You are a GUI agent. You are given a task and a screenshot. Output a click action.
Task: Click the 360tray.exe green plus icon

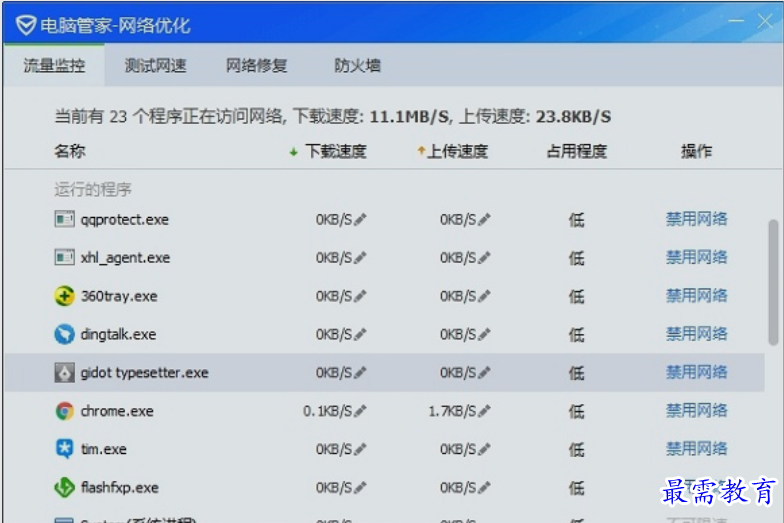pyautogui.click(x=64, y=296)
